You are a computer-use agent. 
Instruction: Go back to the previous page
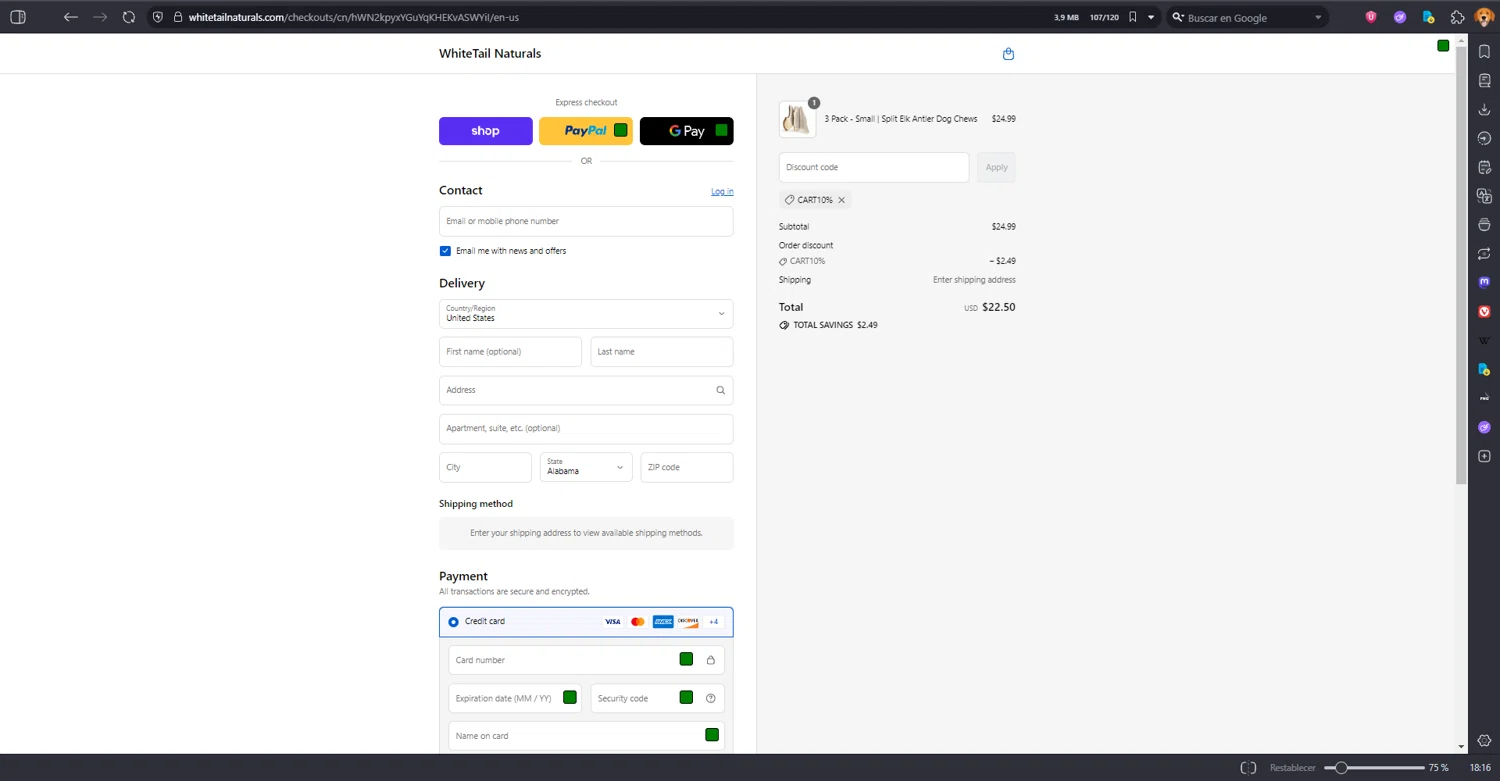click(70, 17)
